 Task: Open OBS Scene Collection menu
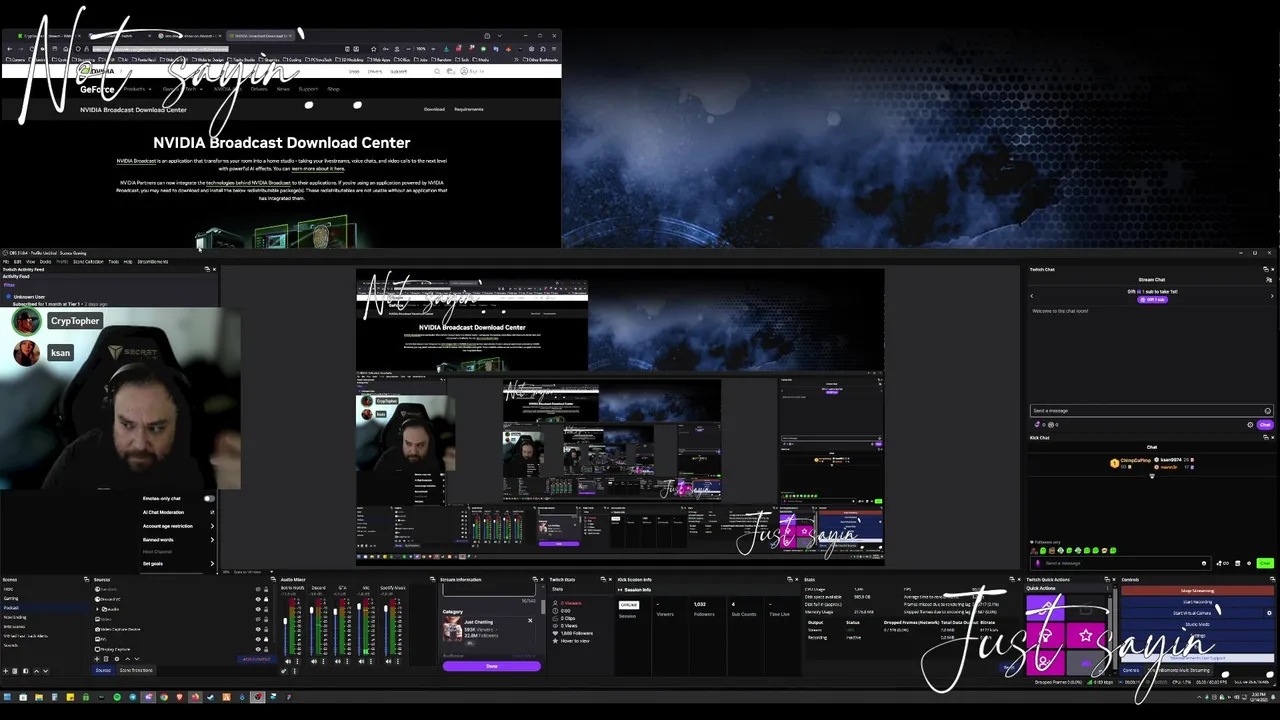tap(88, 262)
